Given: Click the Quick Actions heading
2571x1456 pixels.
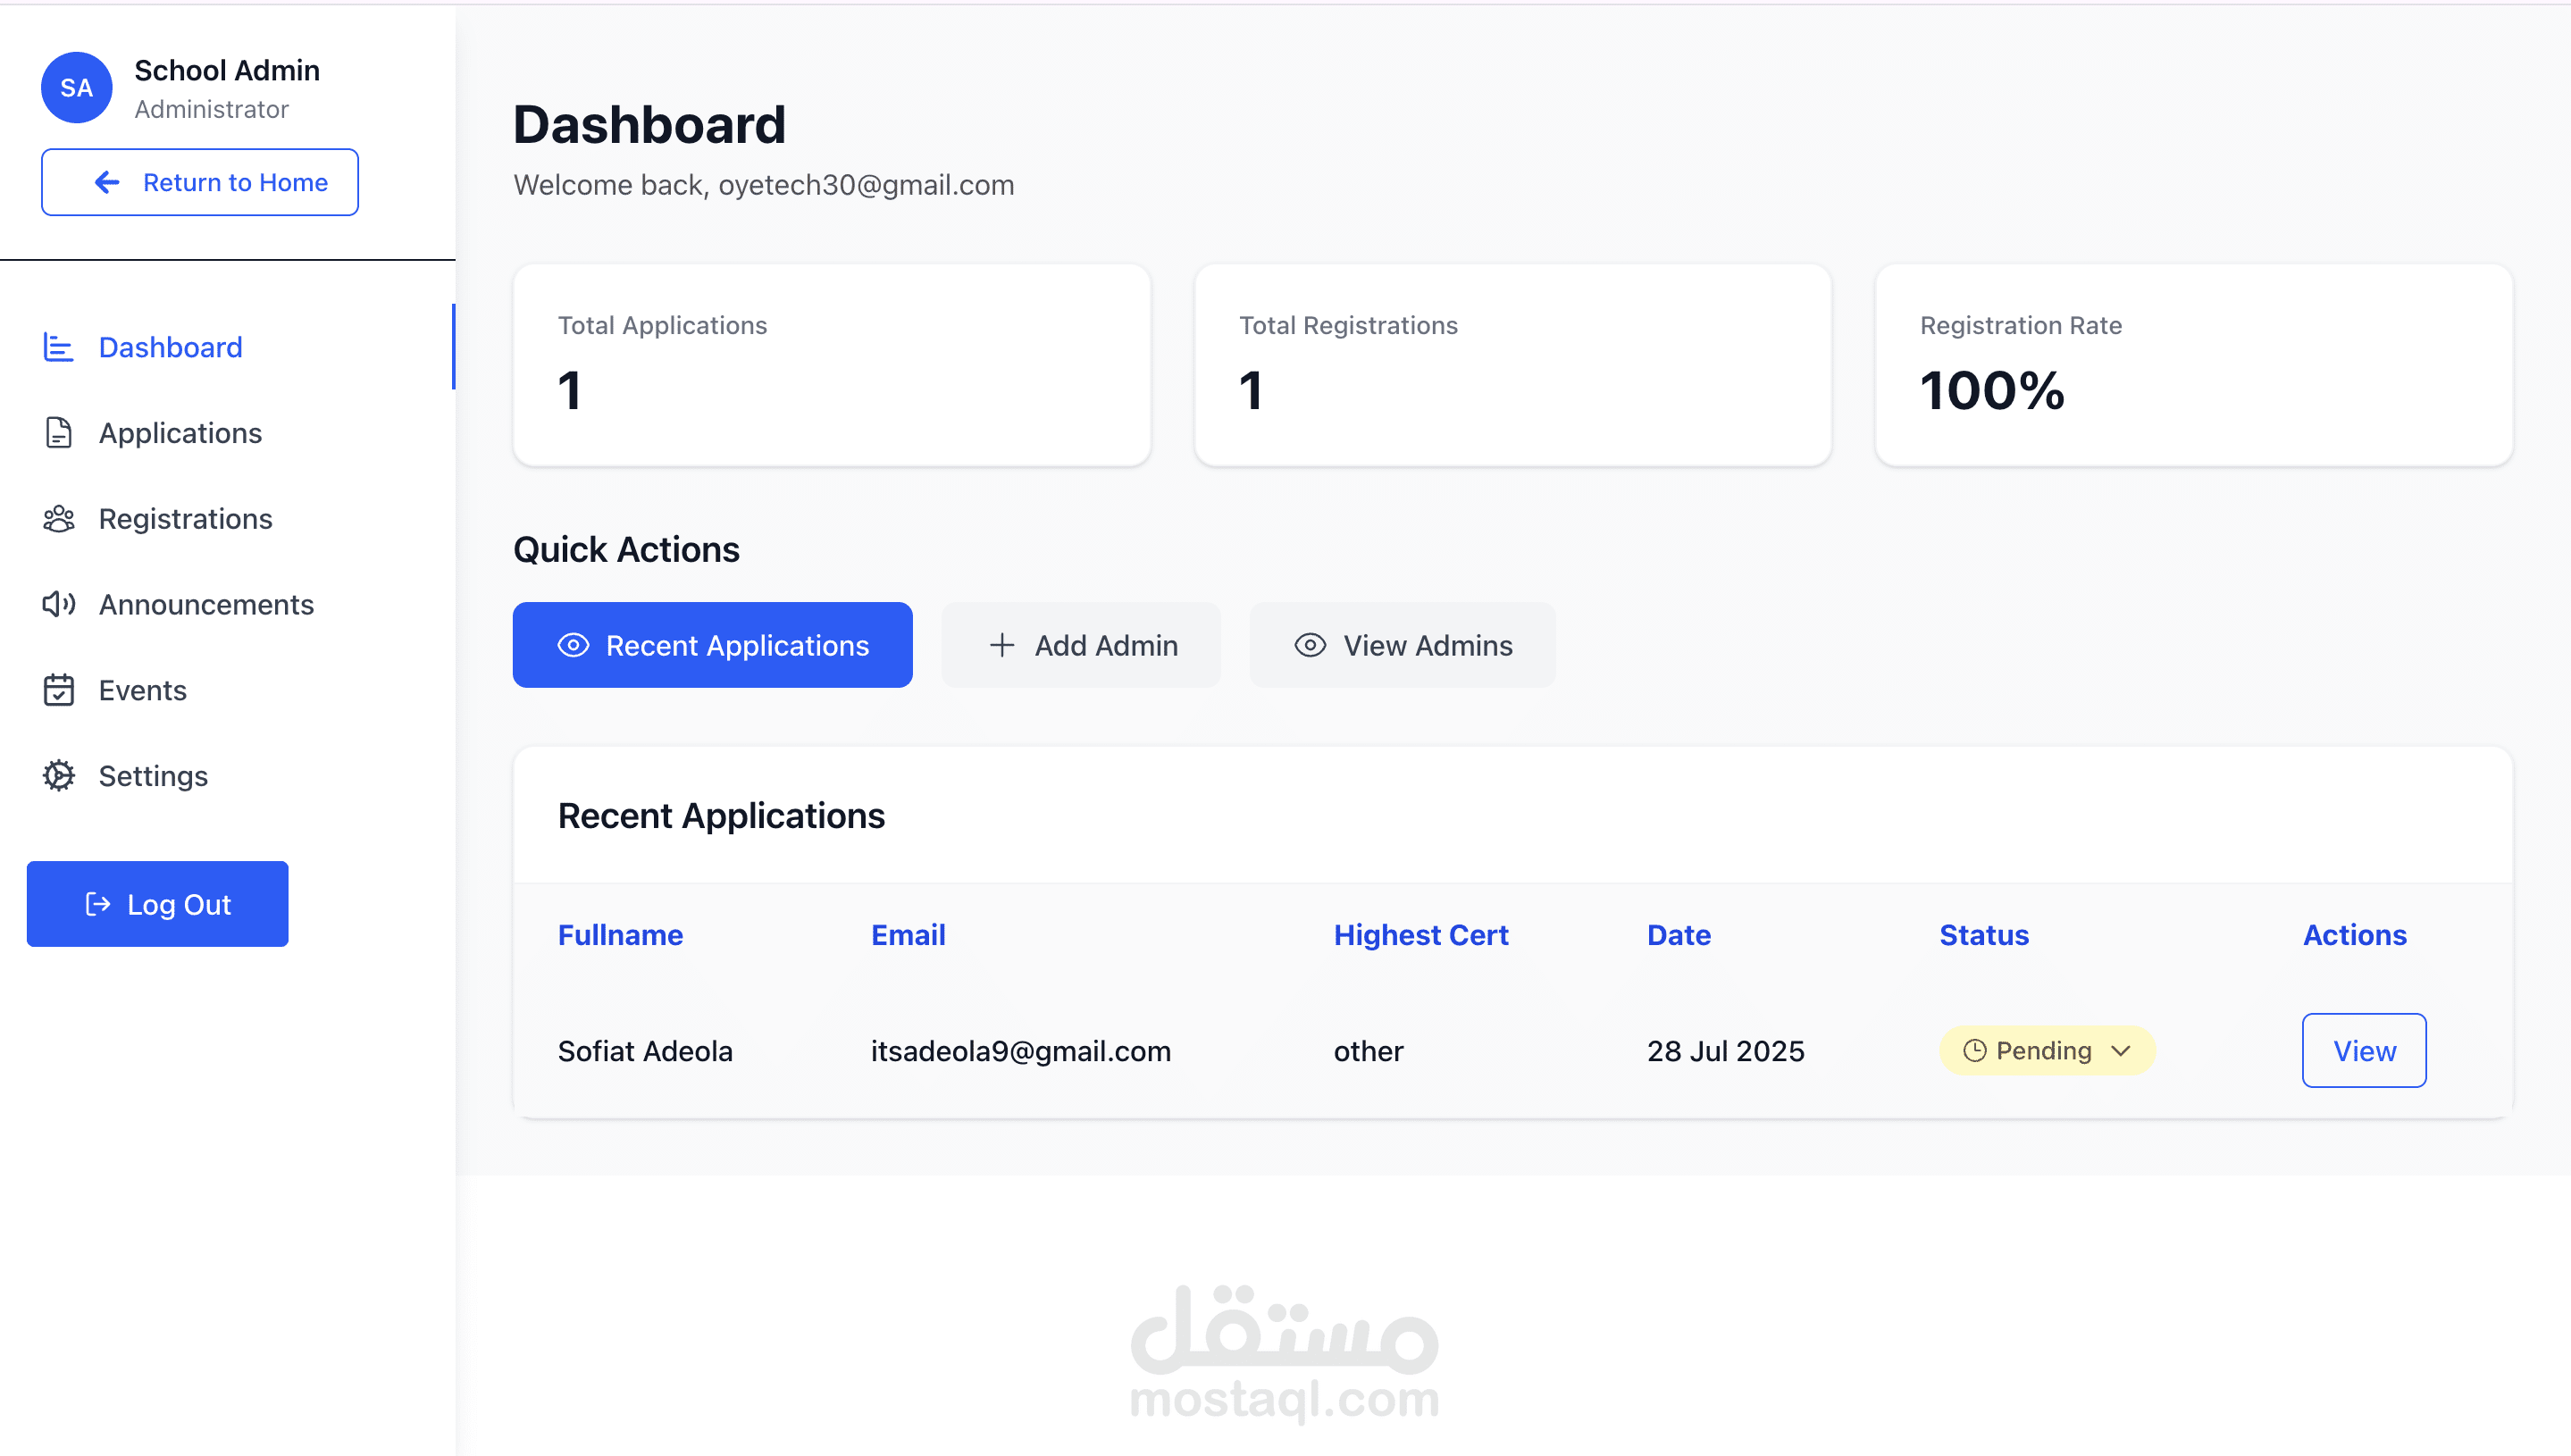Looking at the screenshot, I should click(x=626, y=549).
